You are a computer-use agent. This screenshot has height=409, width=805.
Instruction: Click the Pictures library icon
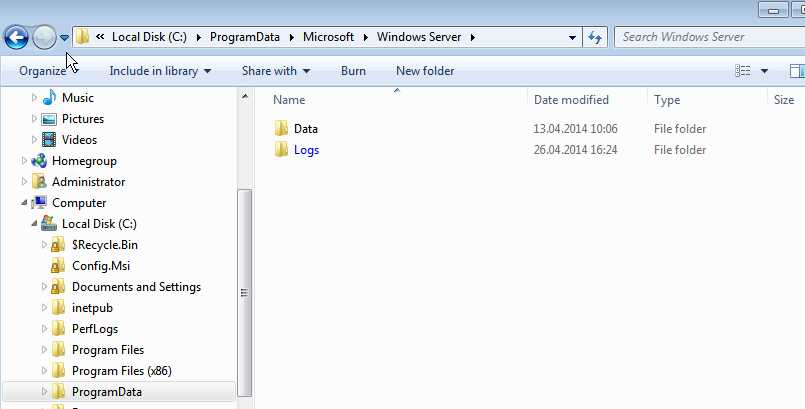coord(49,119)
